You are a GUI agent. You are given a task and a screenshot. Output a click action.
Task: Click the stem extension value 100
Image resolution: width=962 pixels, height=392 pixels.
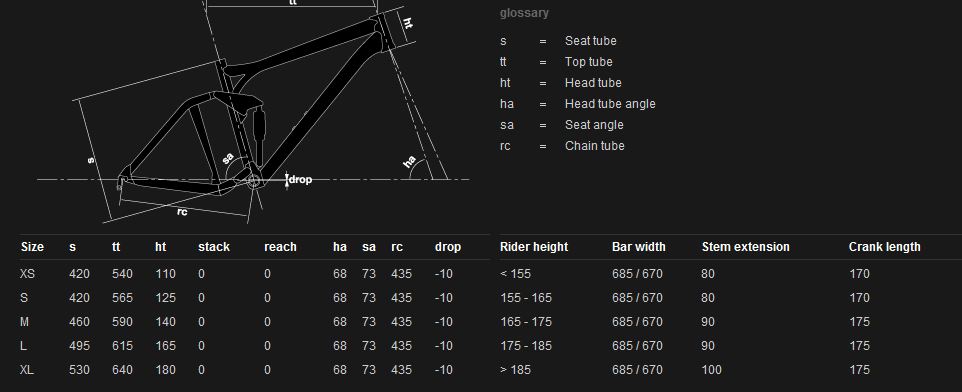pos(711,370)
